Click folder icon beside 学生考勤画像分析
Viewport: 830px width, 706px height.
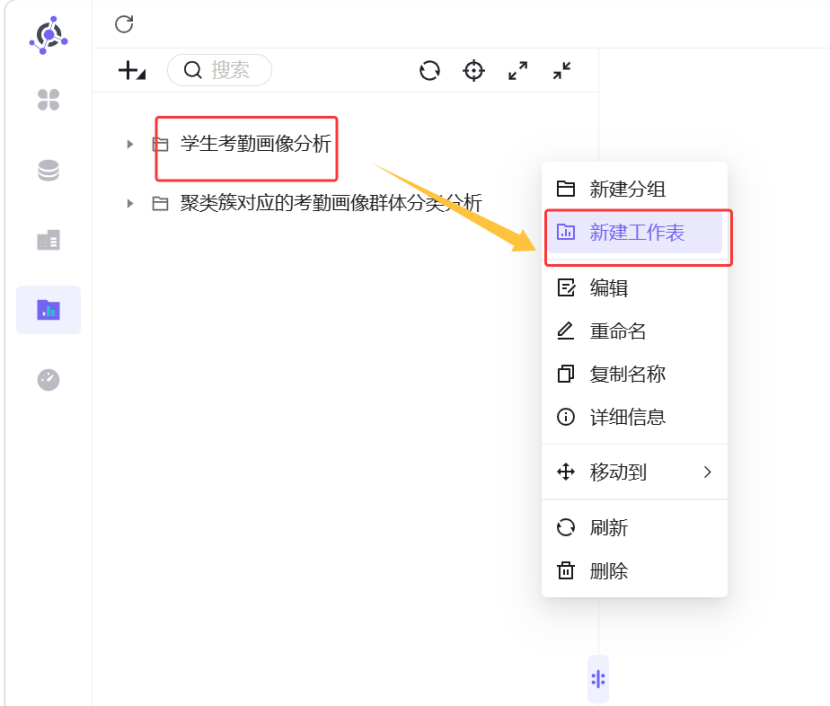(160, 144)
